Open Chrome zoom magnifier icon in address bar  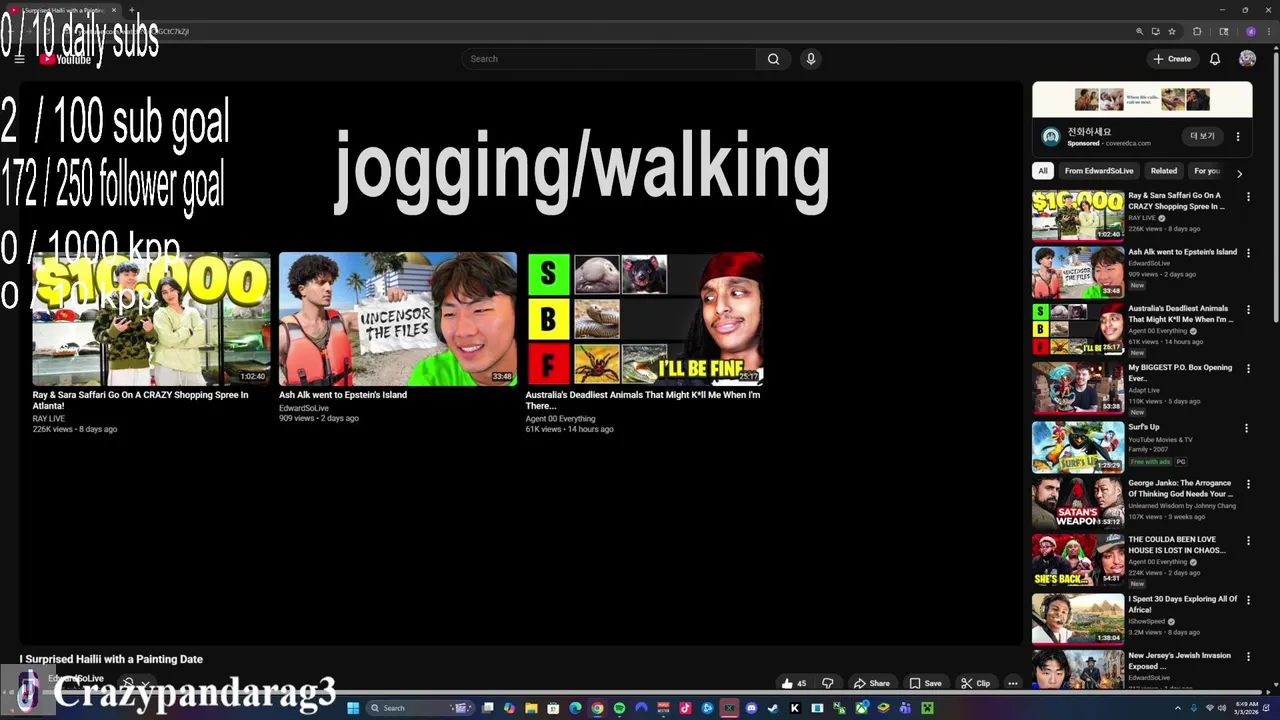[x=1139, y=31]
